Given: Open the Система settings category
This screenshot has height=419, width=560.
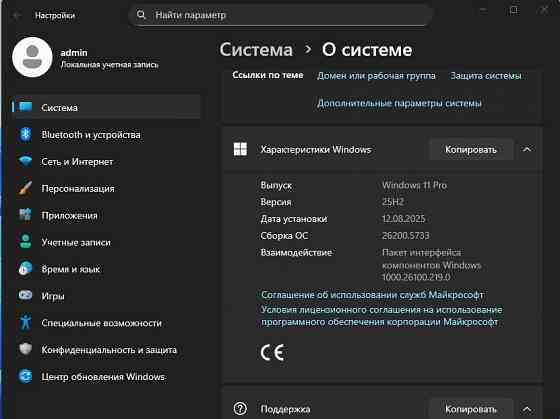Looking at the screenshot, I should pyautogui.click(x=106, y=107).
